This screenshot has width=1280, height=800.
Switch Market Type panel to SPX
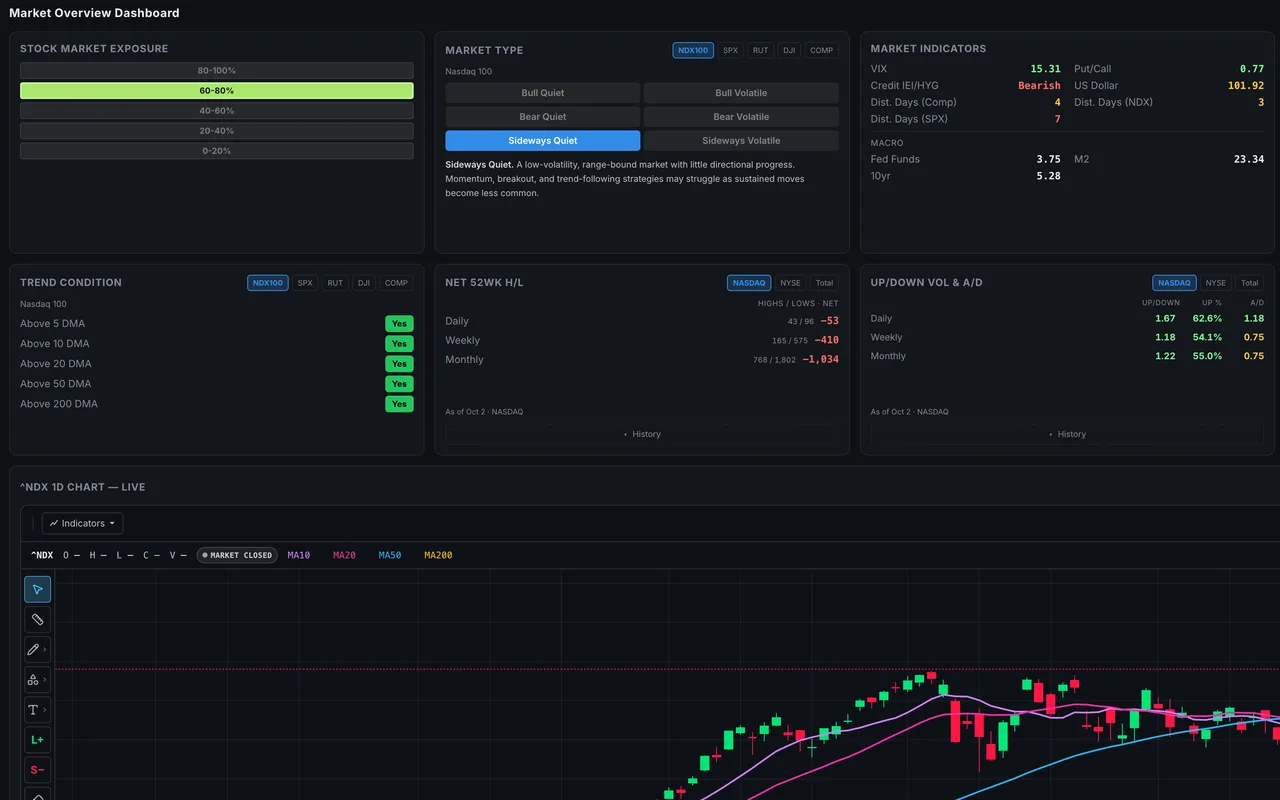click(x=731, y=50)
